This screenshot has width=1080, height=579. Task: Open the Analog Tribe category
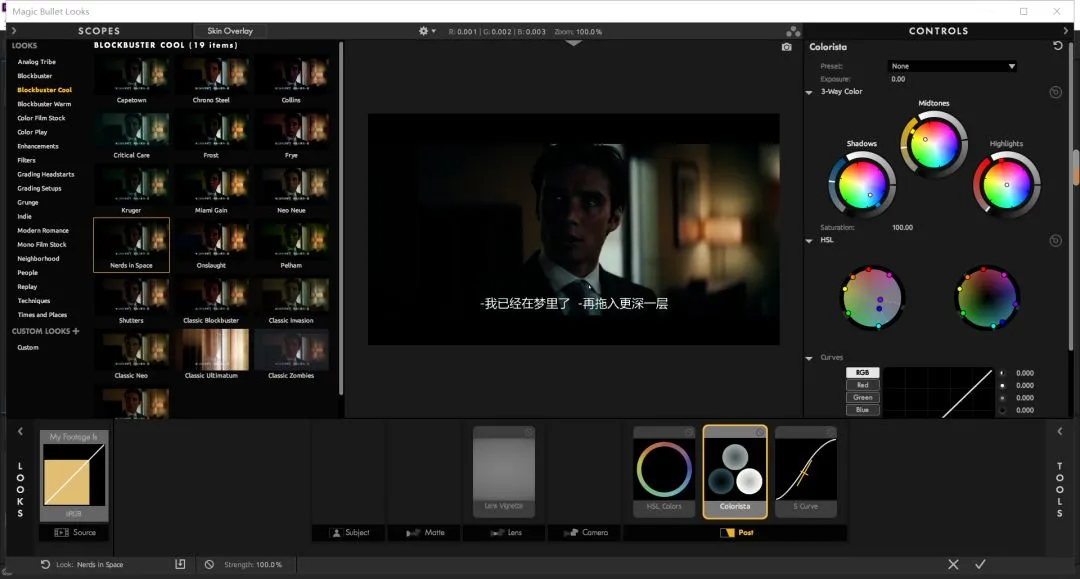37,62
